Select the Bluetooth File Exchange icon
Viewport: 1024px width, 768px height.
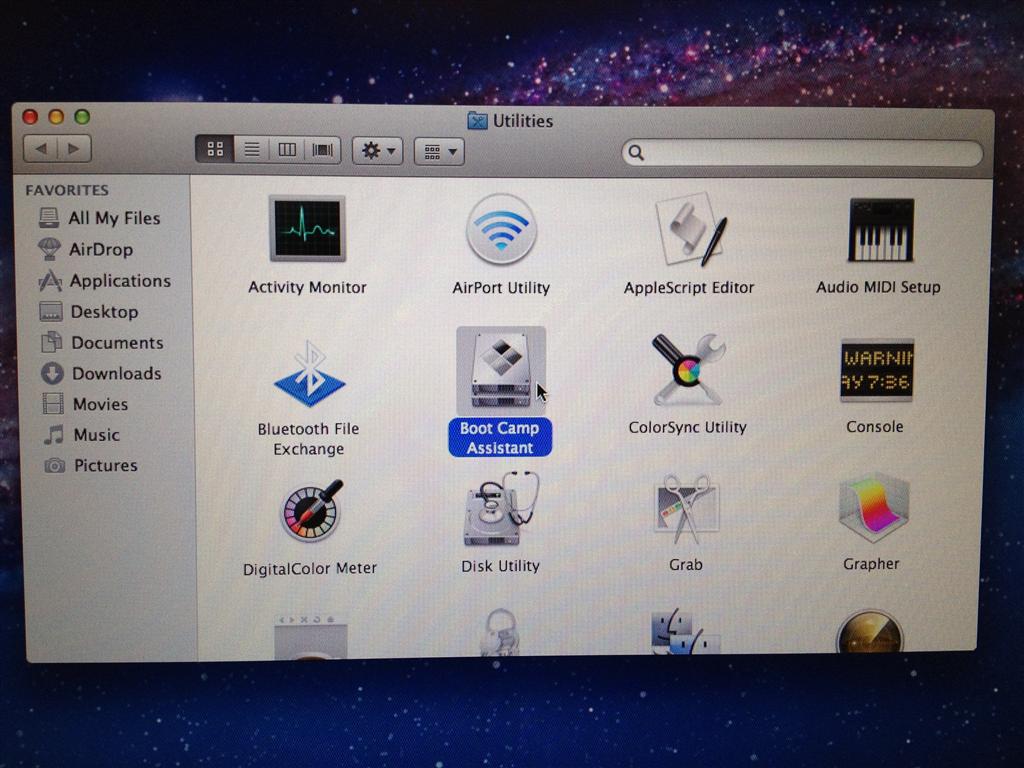[310, 373]
